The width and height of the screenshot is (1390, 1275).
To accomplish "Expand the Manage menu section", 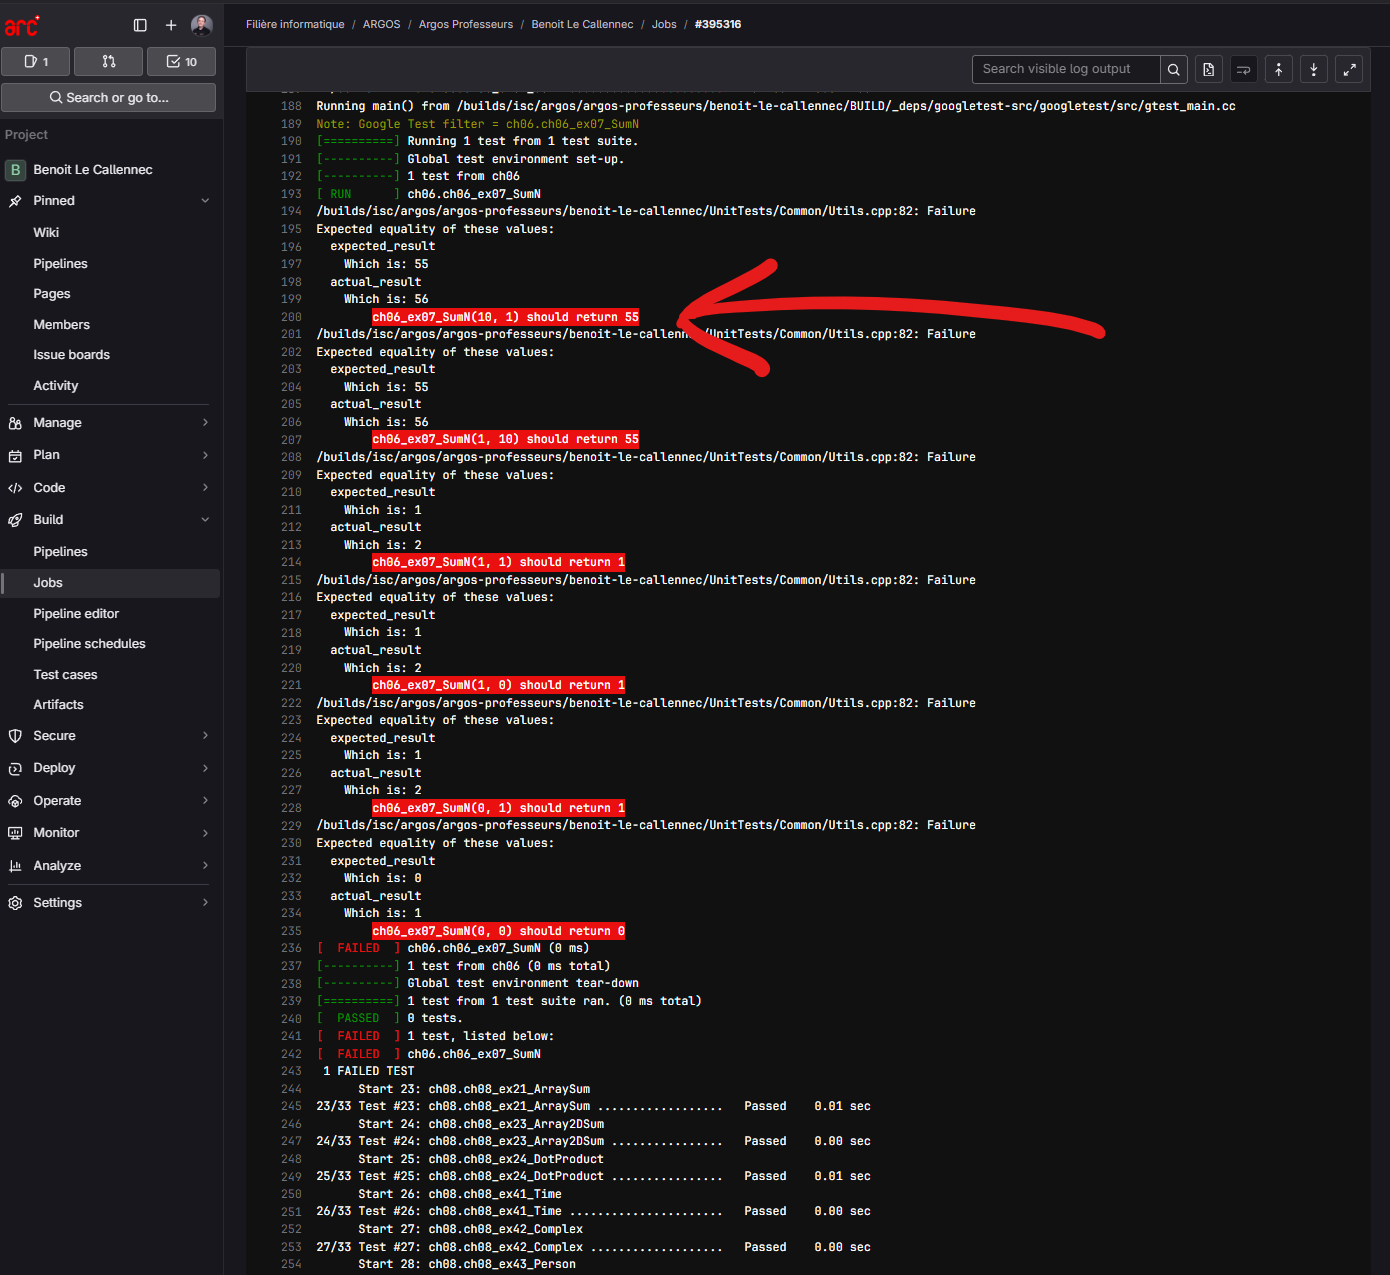I will click(110, 423).
